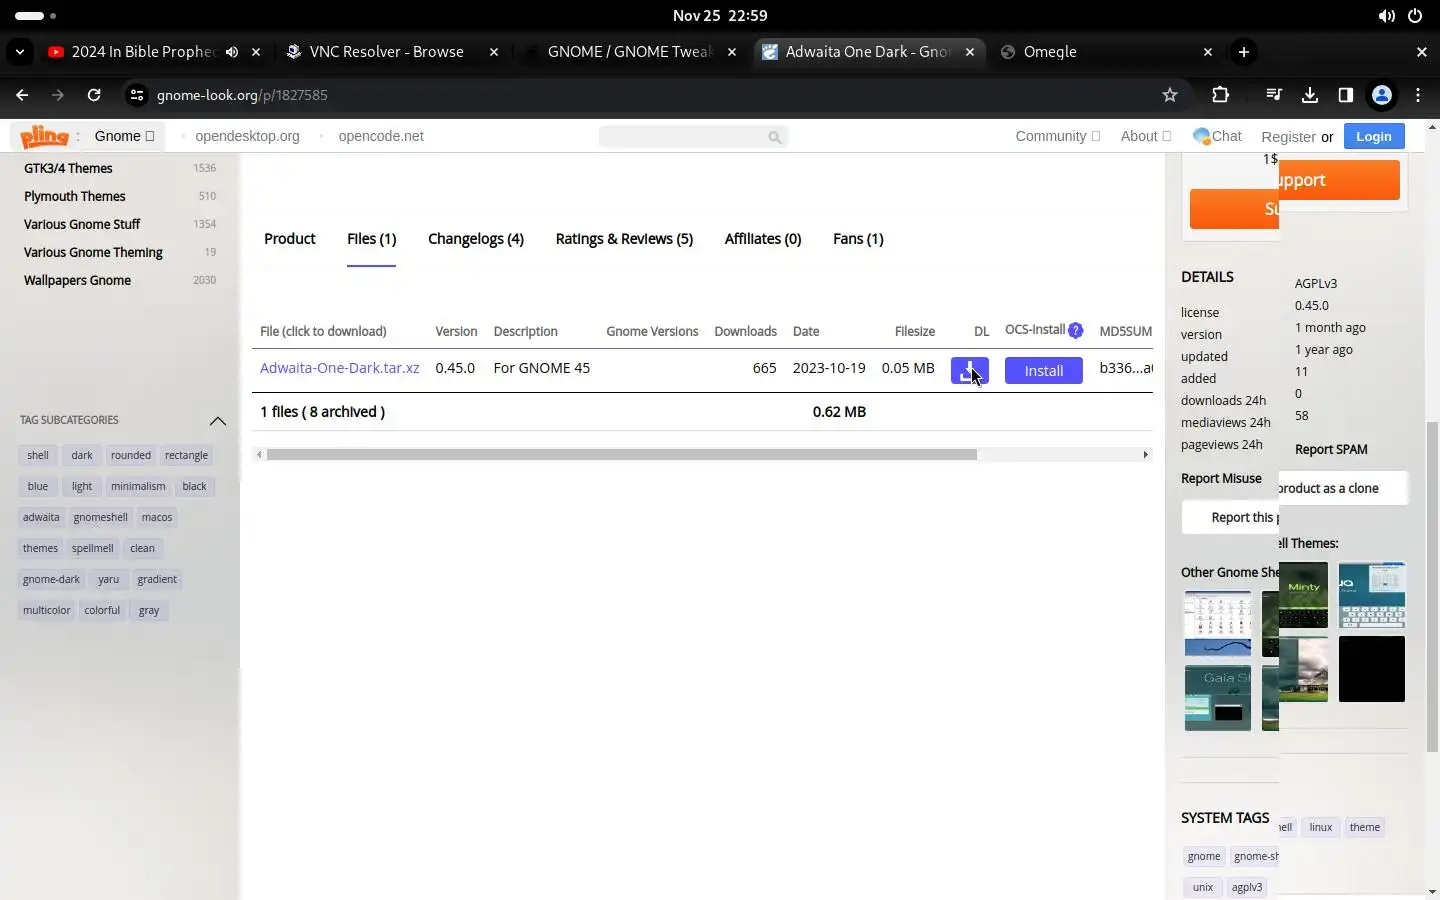The width and height of the screenshot is (1440, 900).
Task: Open the system volume icon in top bar
Action: pos(1386,16)
